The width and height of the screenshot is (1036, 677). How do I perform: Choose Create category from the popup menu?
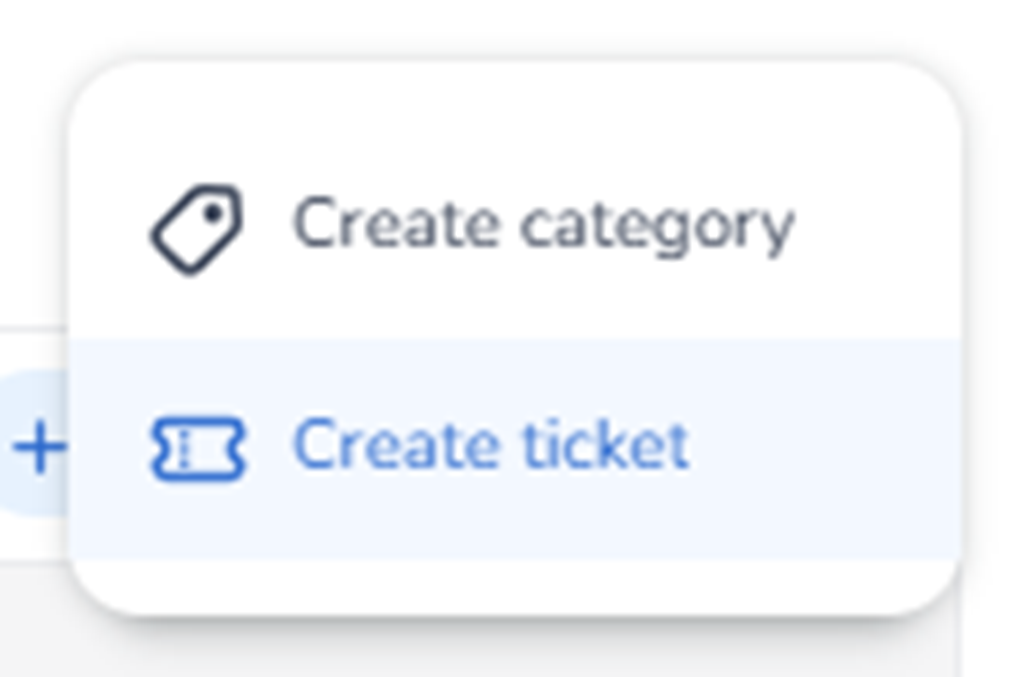point(542,225)
